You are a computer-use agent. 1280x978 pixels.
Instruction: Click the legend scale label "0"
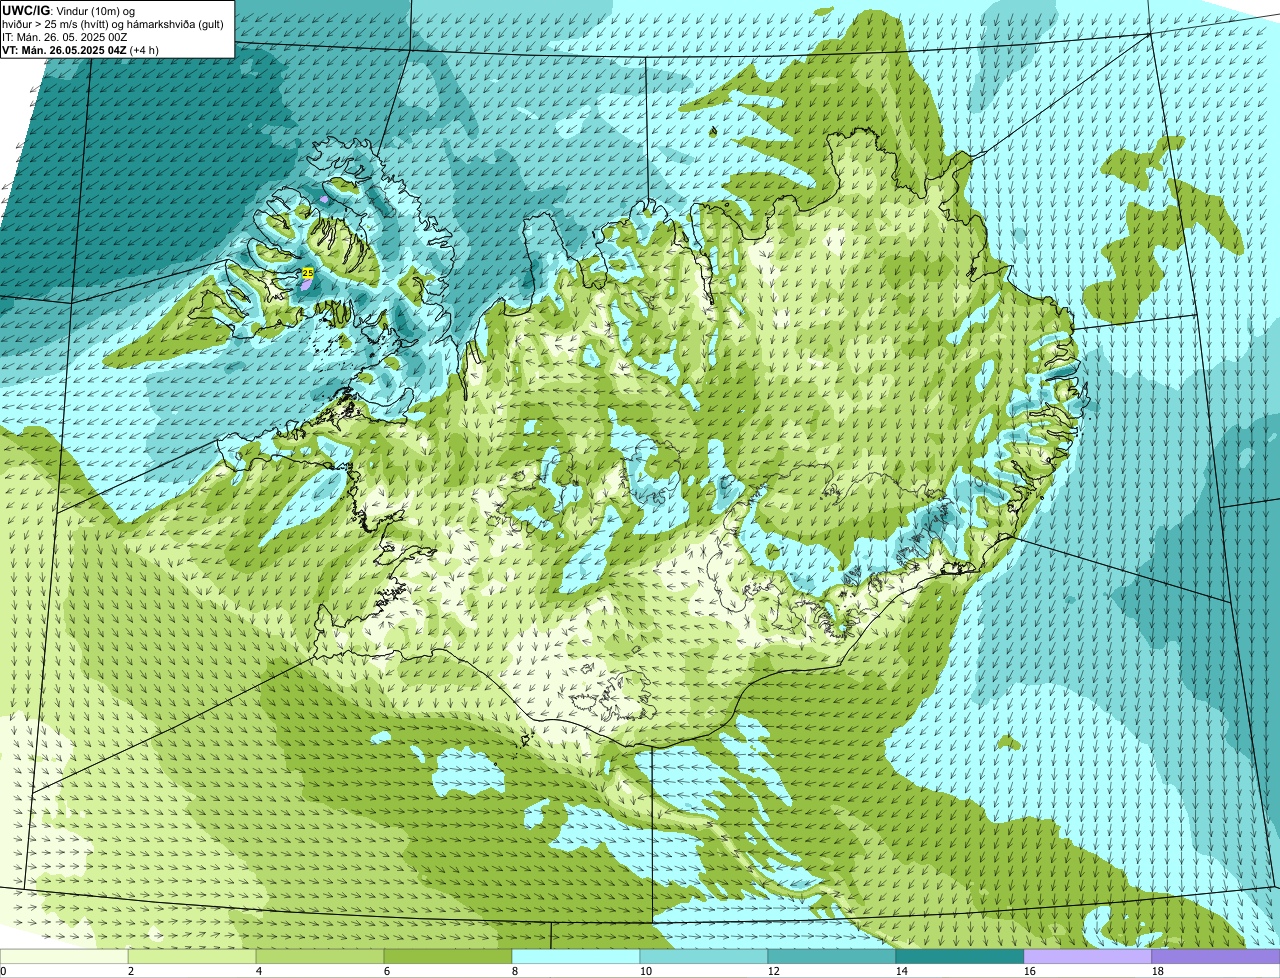pos(3,971)
